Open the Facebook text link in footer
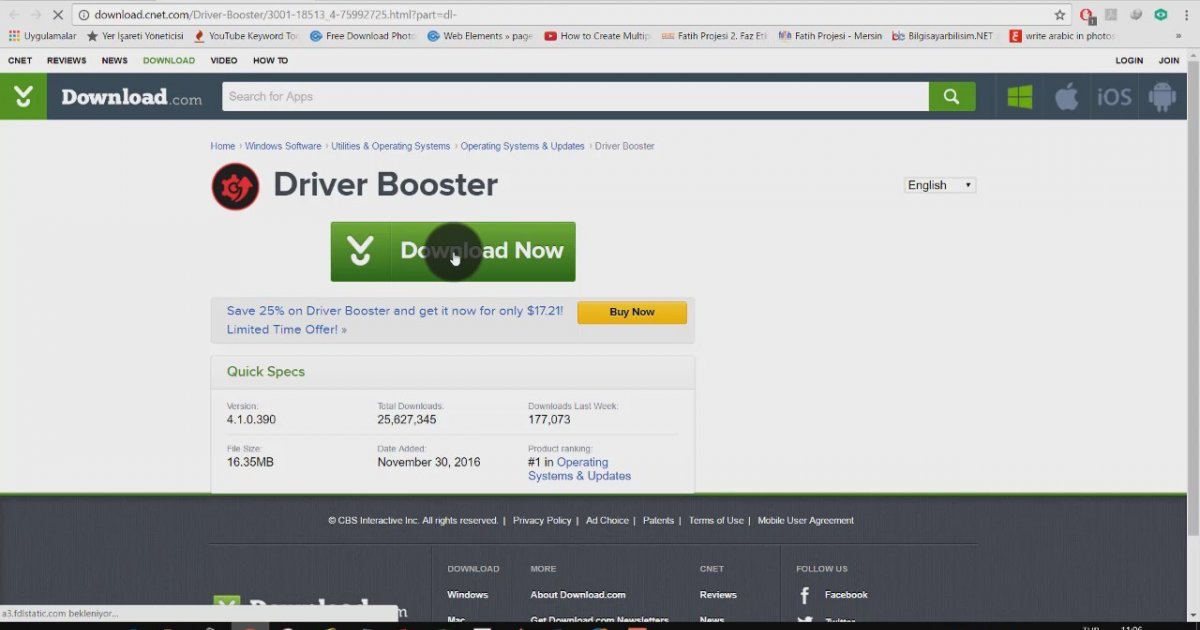 [x=846, y=595]
